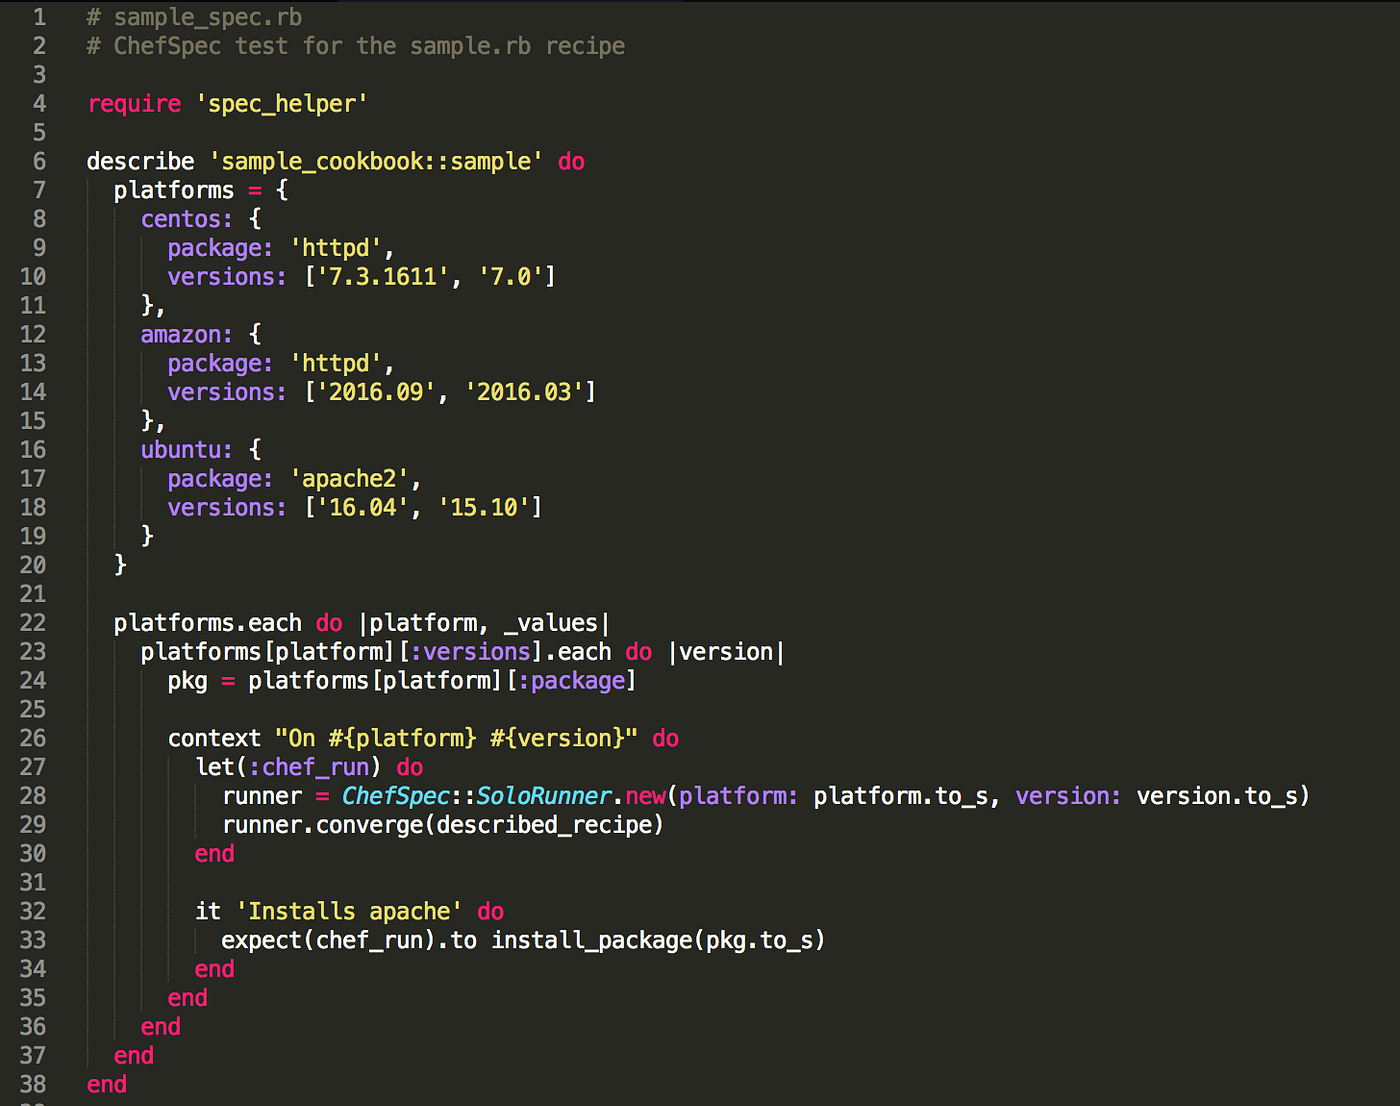Click 'install_package' on line 33
This screenshot has width=1400, height=1106.
592,940
